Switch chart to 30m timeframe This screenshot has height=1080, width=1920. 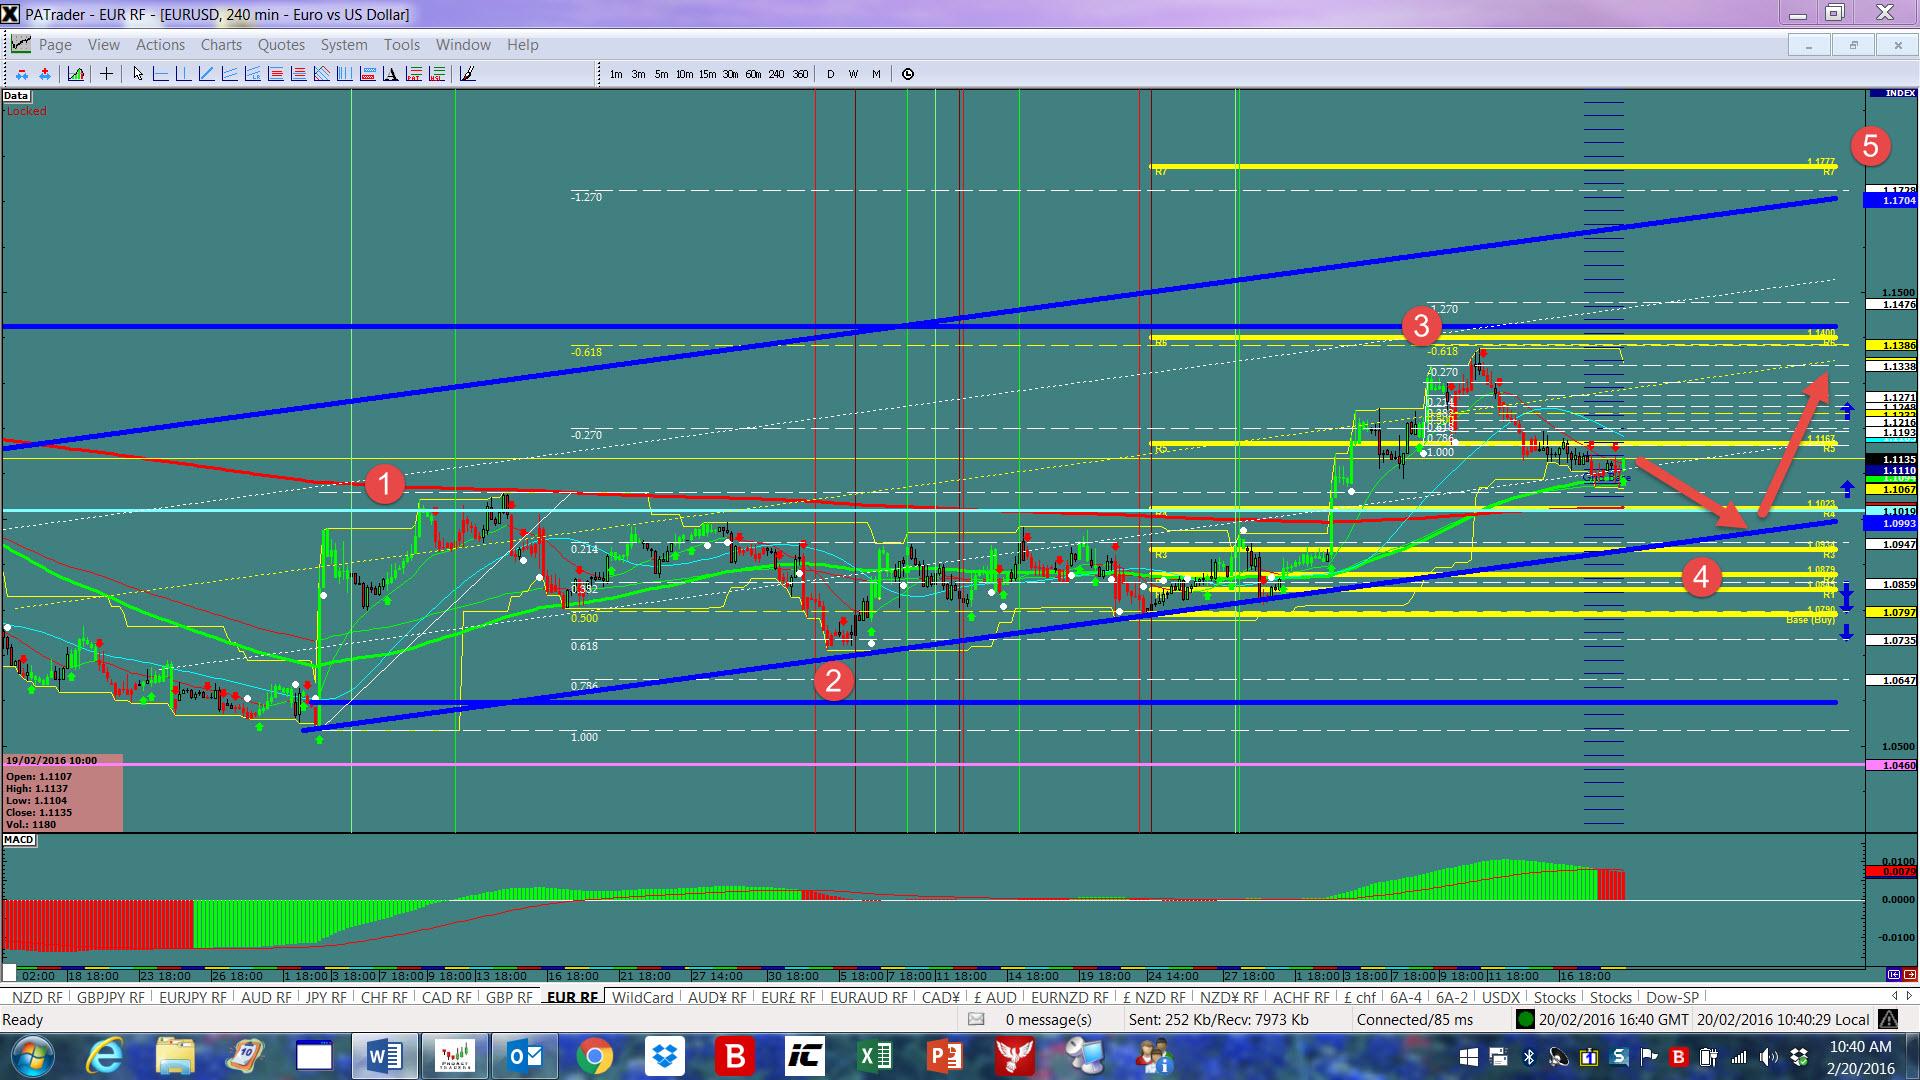pyautogui.click(x=730, y=74)
